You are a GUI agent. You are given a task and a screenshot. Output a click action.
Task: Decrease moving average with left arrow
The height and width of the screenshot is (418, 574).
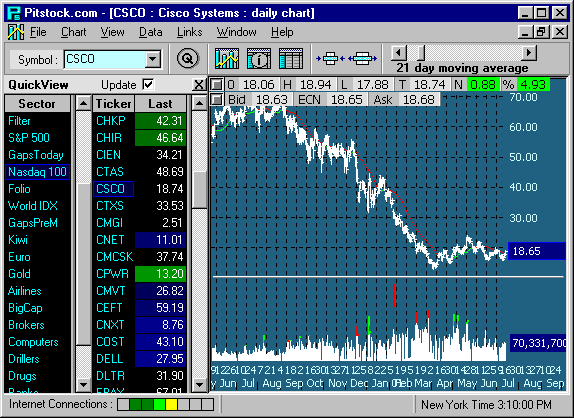(399, 53)
